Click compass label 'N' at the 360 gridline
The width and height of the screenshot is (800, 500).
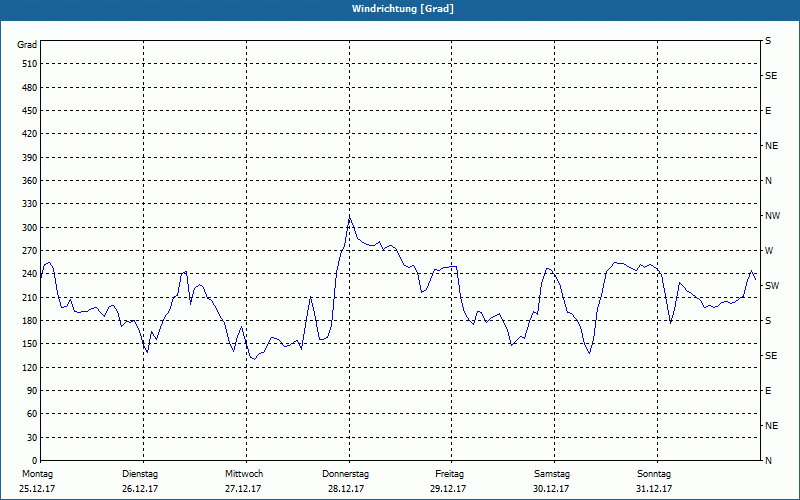point(768,181)
